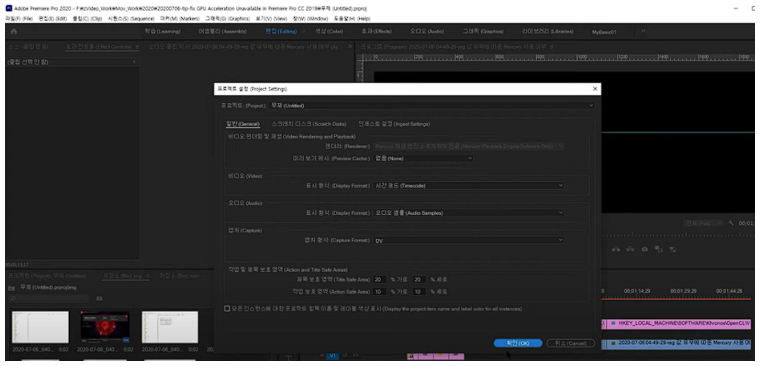Click the Lift button in Program monitor

(616, 249)
